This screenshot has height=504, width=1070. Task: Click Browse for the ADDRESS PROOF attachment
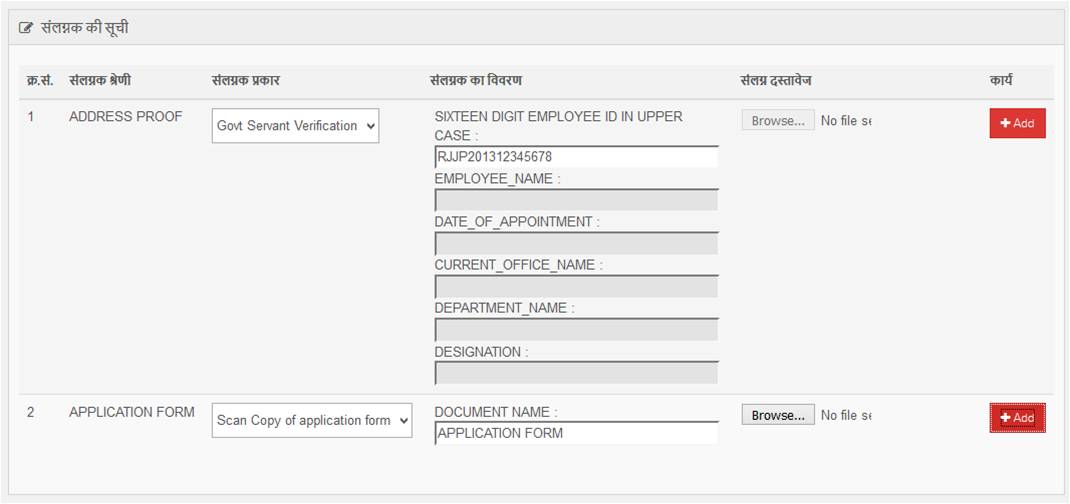pos(777,121)
